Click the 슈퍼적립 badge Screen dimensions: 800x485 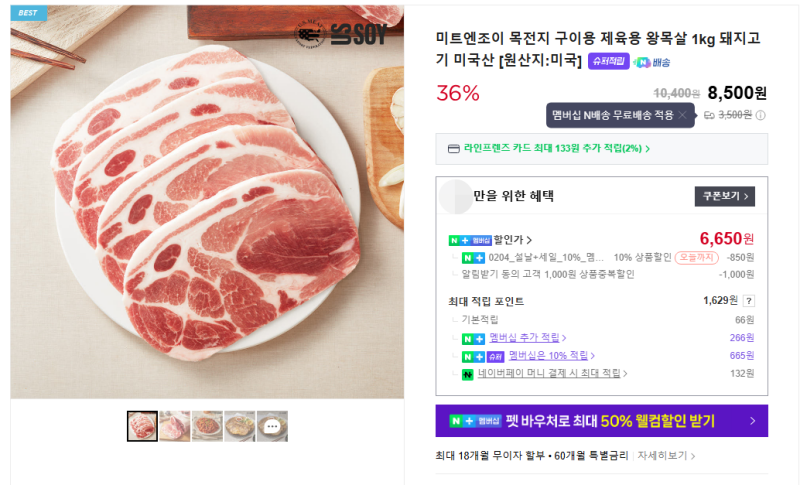(607, 61)
